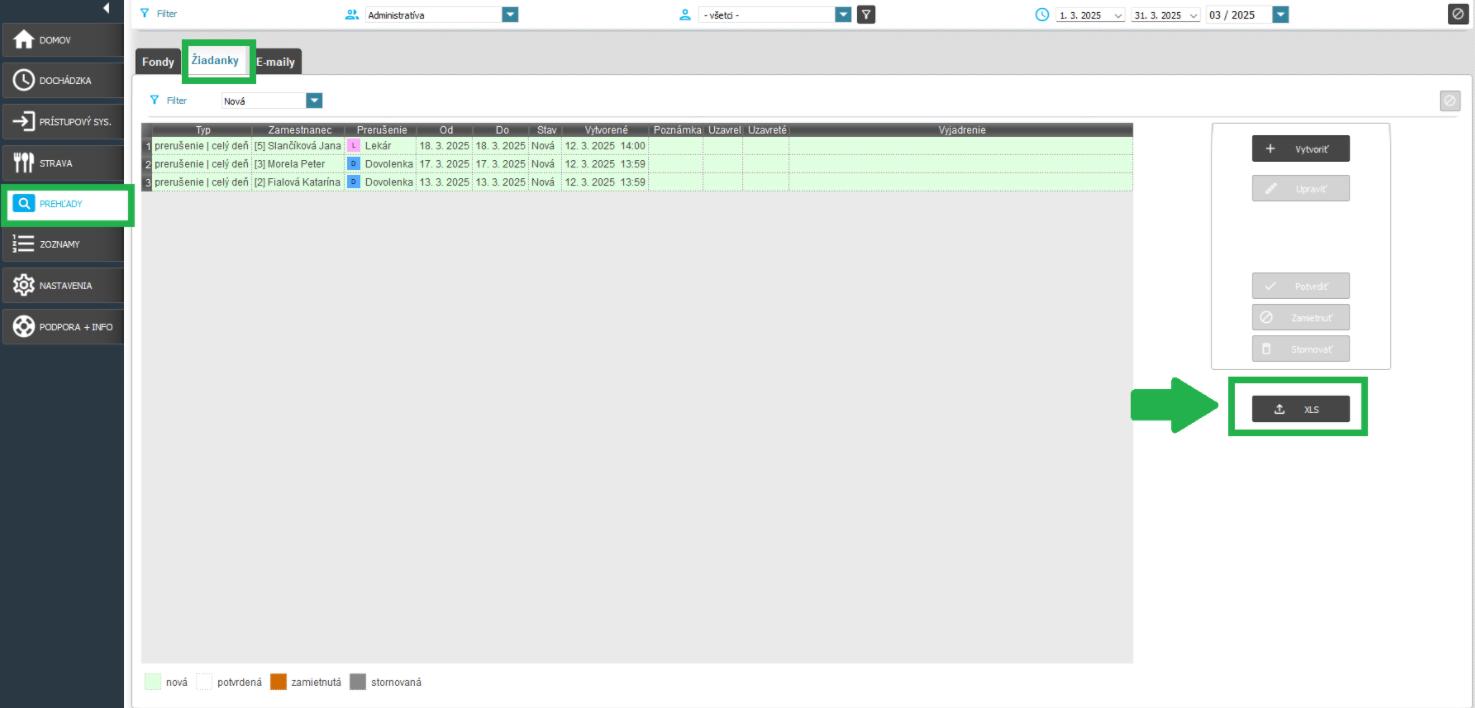The image size is (1475, 708).
Task: Export requests with the XLS button
Action: pos(1300,409)
